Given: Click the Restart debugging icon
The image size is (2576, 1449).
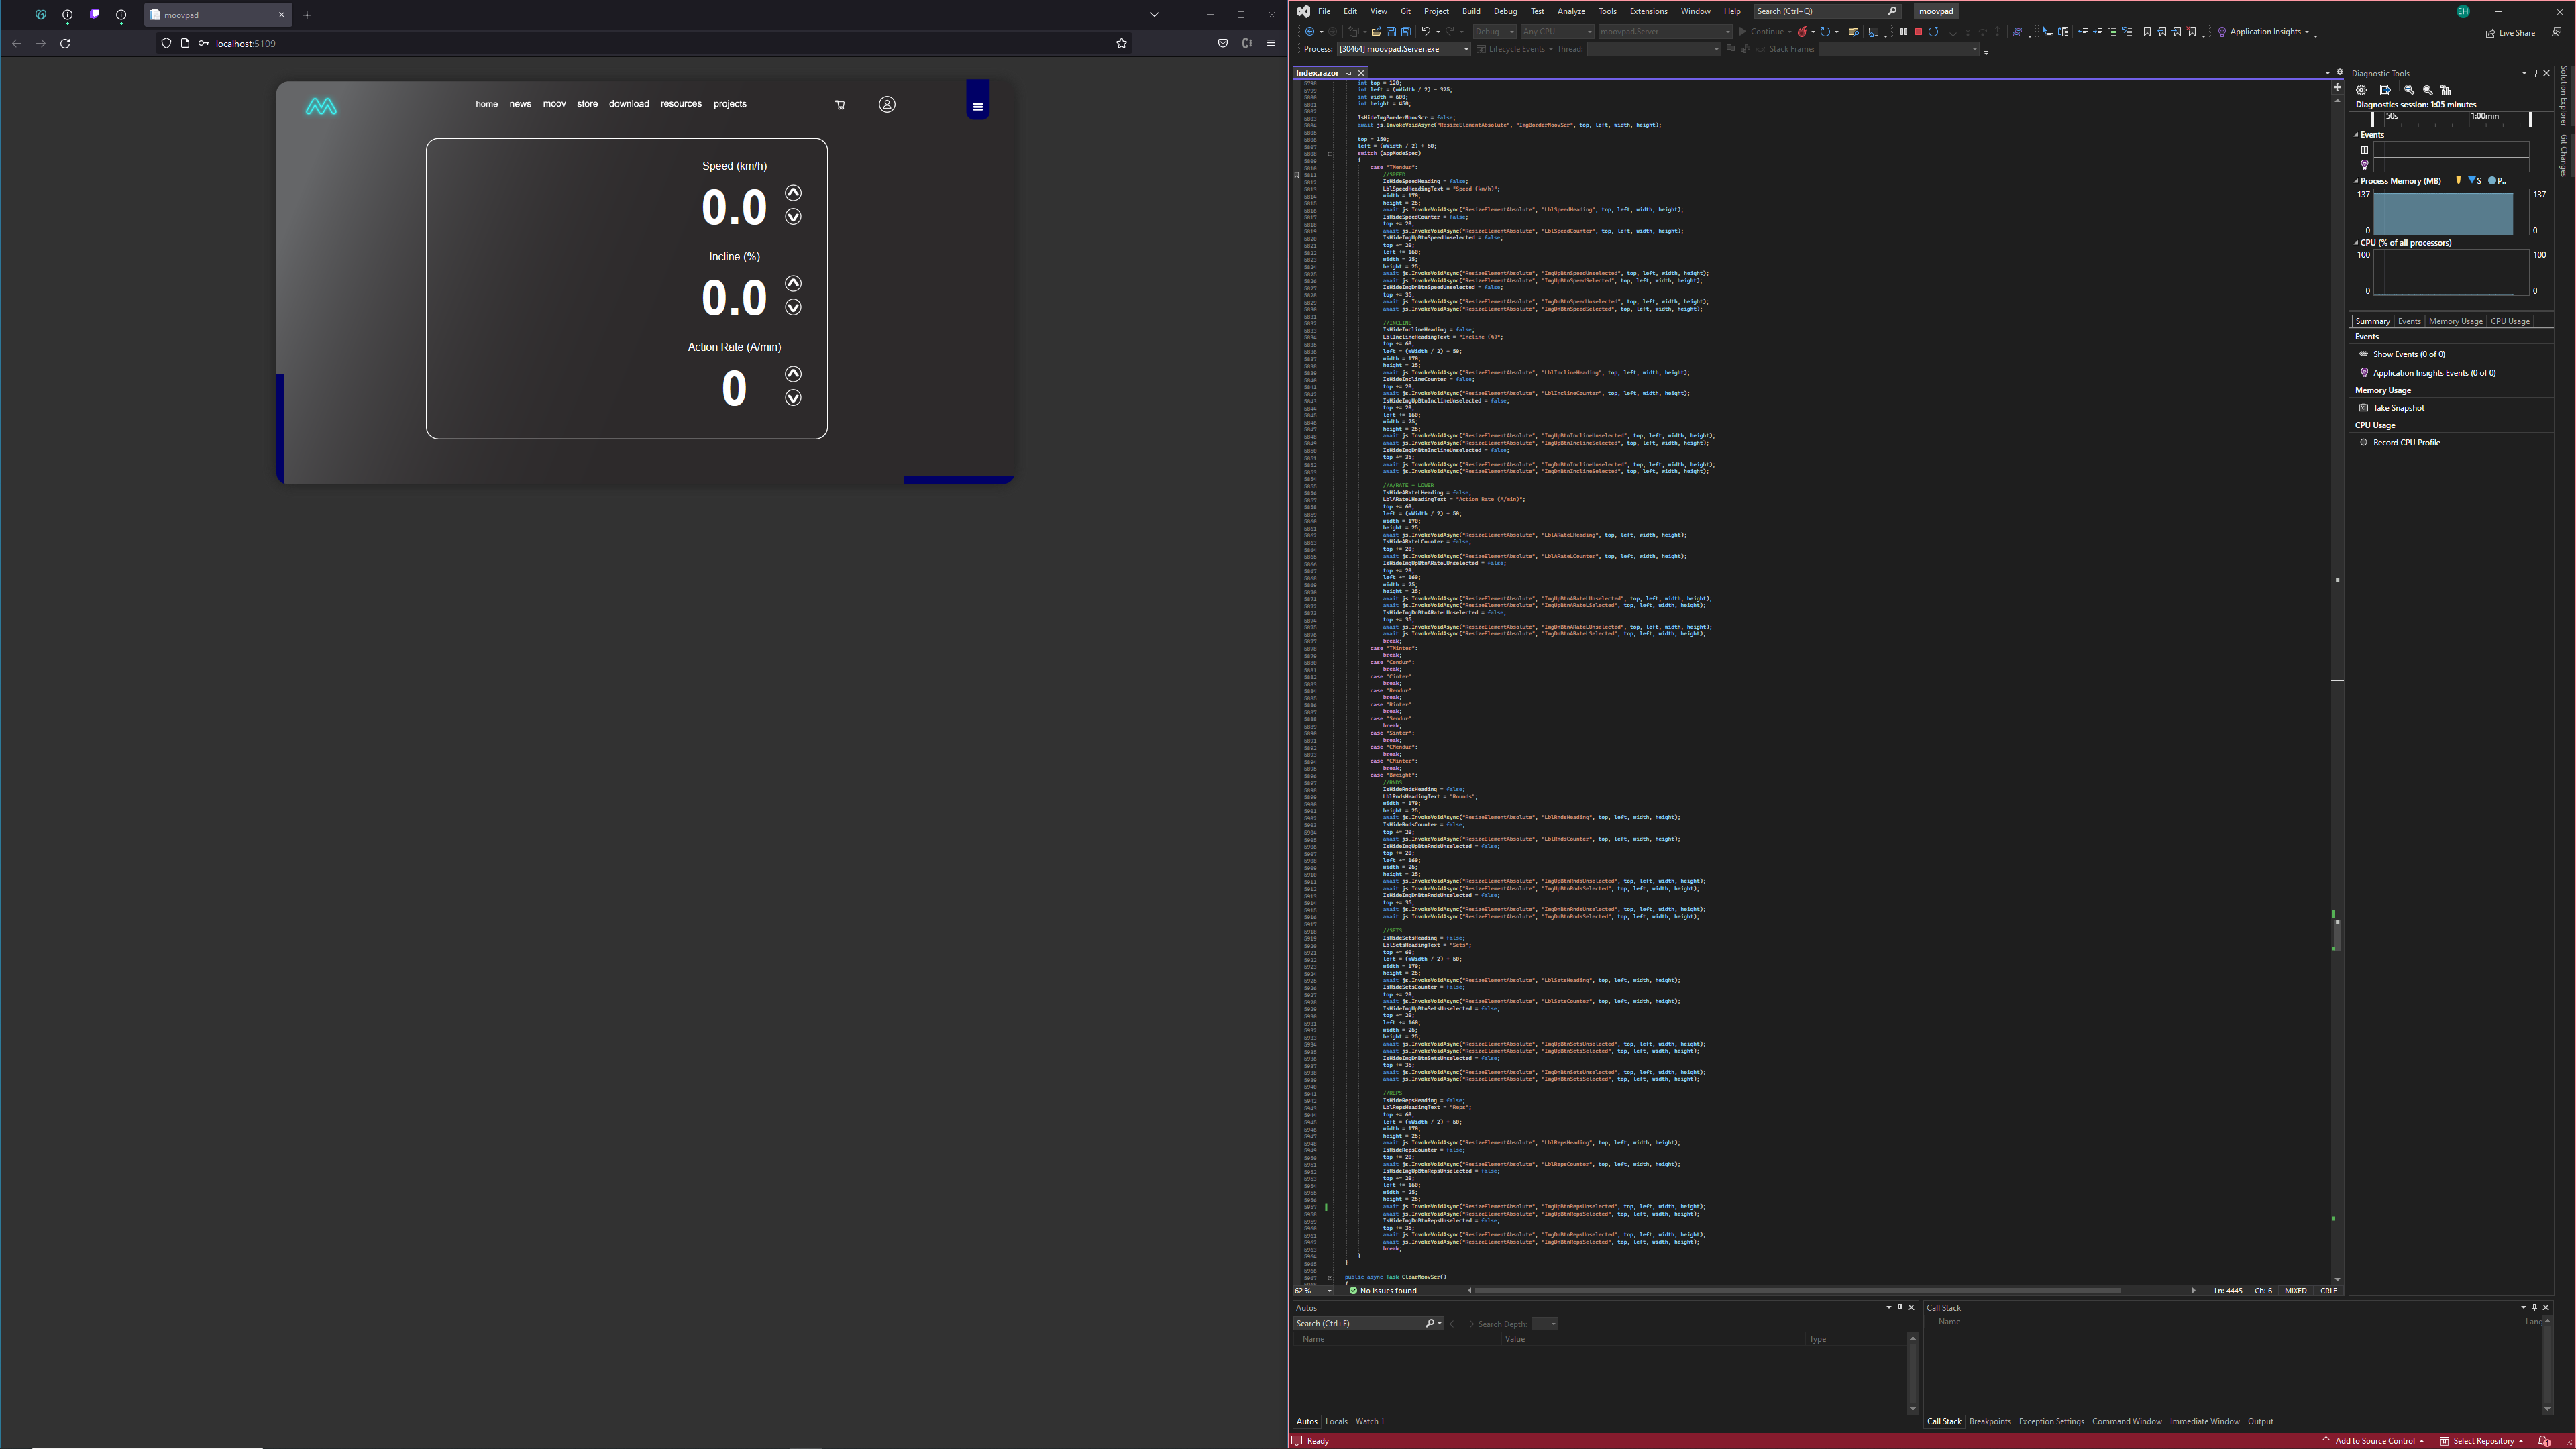Looking at the screenshot, I should (x=1933, y=32).
